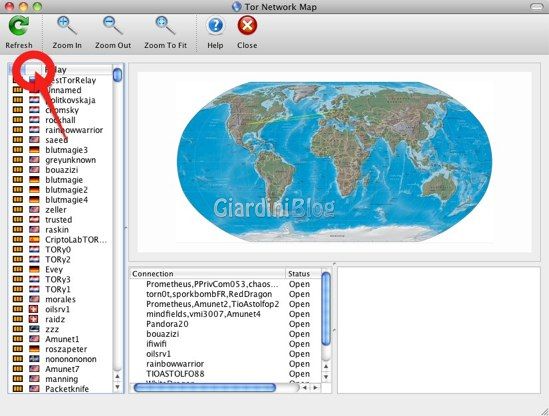Click the bandwidth status icon beside morales
549x416 pixels.
(18, 299)
